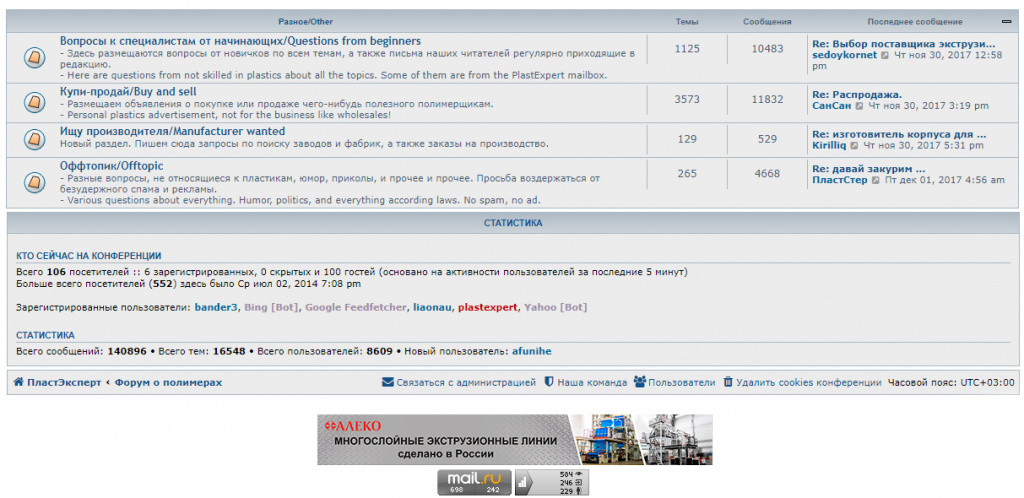Collapse the Разное/Other category
Image resolution: width=1024 pixels, height=498 pixels.
click(1006, 21)
